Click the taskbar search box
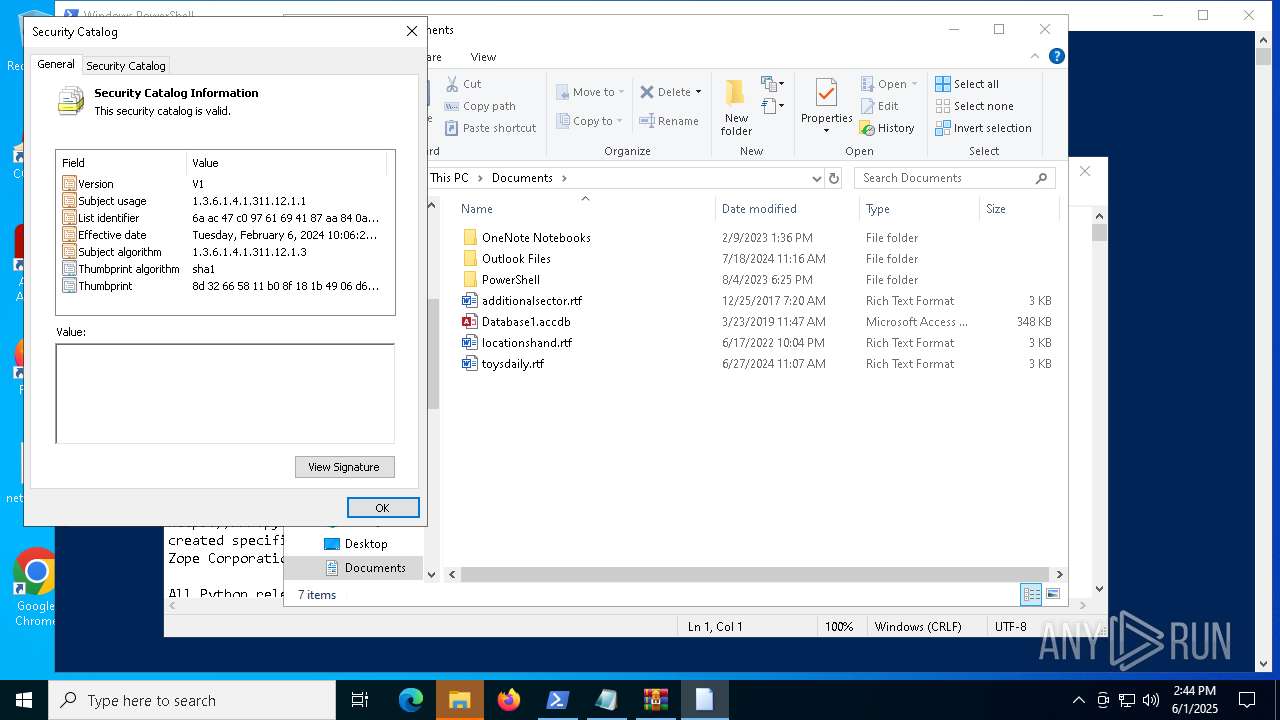1280x720 pixels. (192, 700)
